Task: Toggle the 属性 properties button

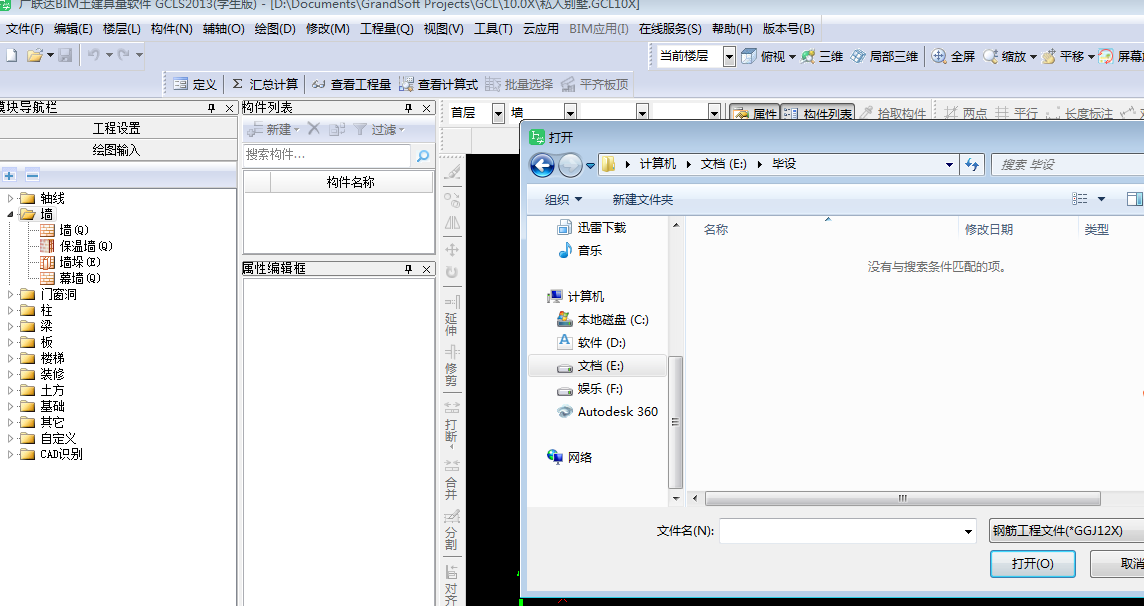Action: [754, 113]
